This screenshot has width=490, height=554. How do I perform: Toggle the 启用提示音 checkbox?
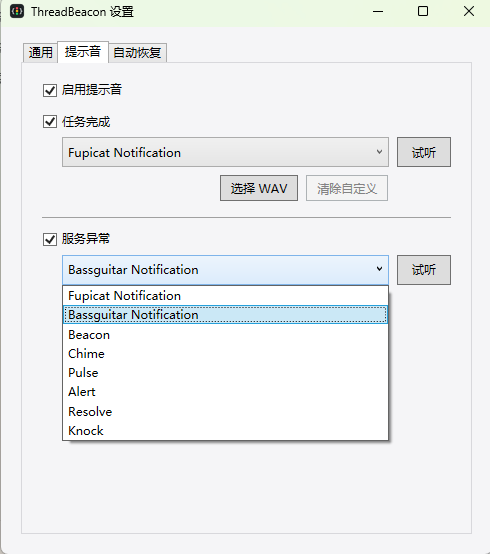[50, 90]
